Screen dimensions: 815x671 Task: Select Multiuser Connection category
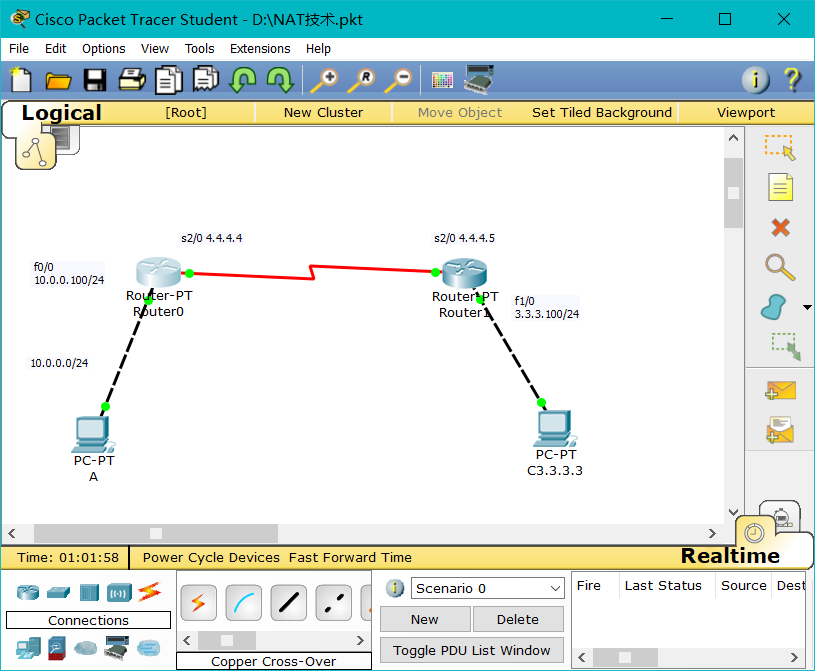click(149, 648)
